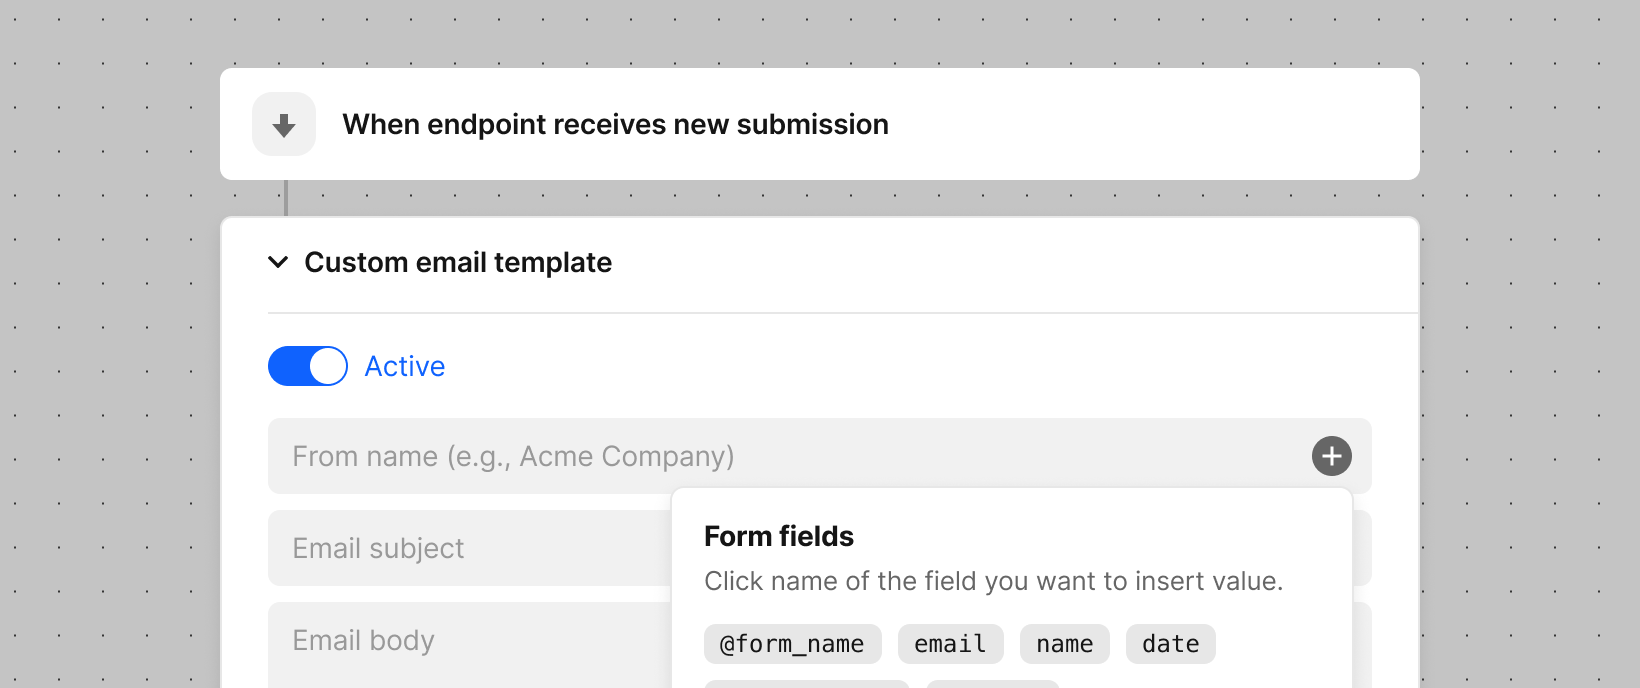Choose the name field chip

(1065, 644)
